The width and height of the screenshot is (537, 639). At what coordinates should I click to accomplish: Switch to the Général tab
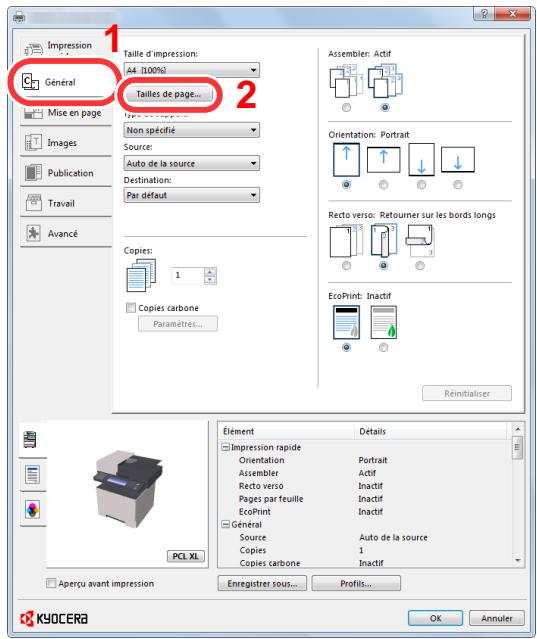65,82
